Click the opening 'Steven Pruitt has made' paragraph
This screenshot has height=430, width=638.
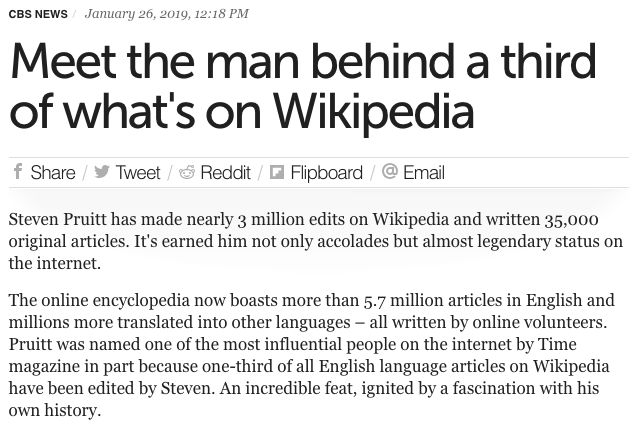[315, 241]
